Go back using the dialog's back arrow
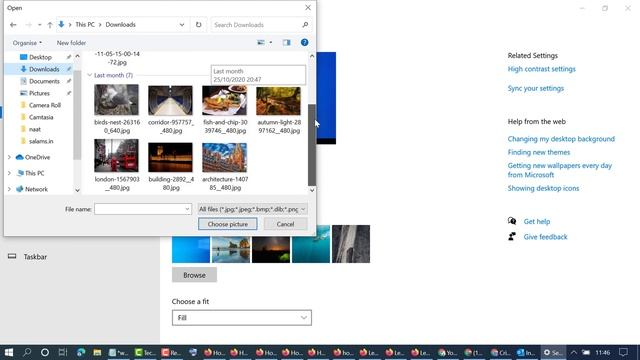 13,25
